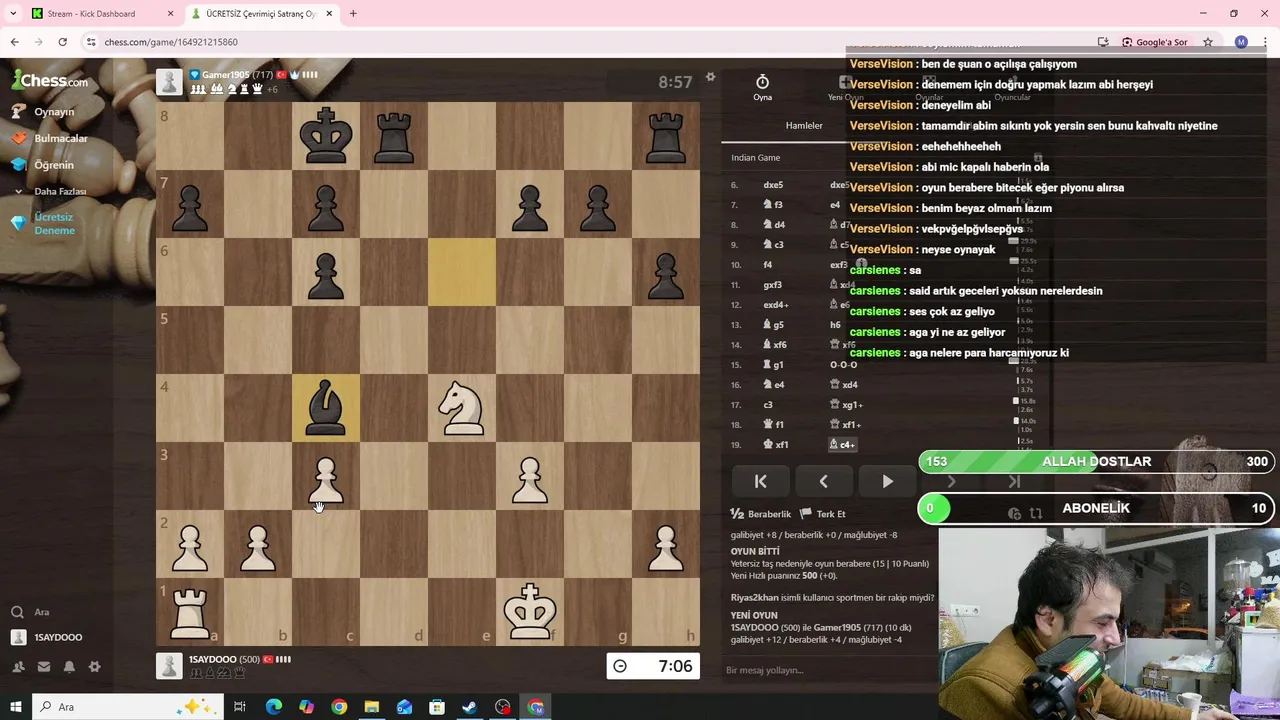Image resolution: width=1280 pixels, height=720 pixels.
Task: Switch to the Hamleler moves tab
Action: click(x=804, y=125)
